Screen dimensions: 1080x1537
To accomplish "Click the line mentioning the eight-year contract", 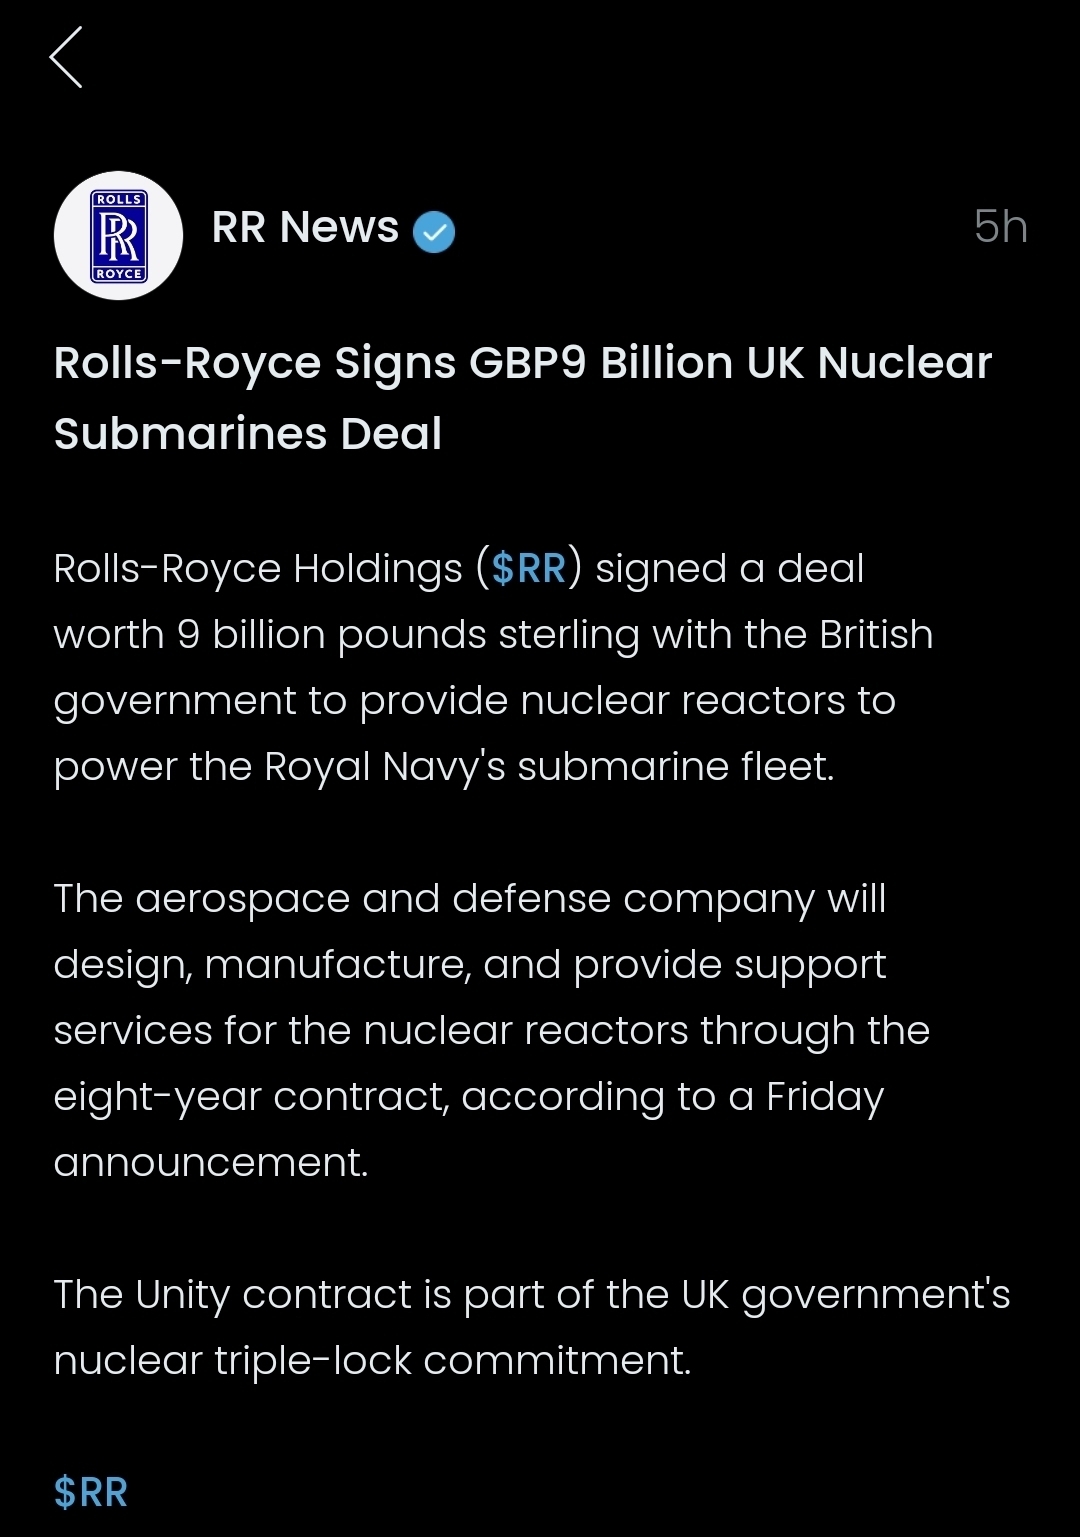I will click(468, 1097).
